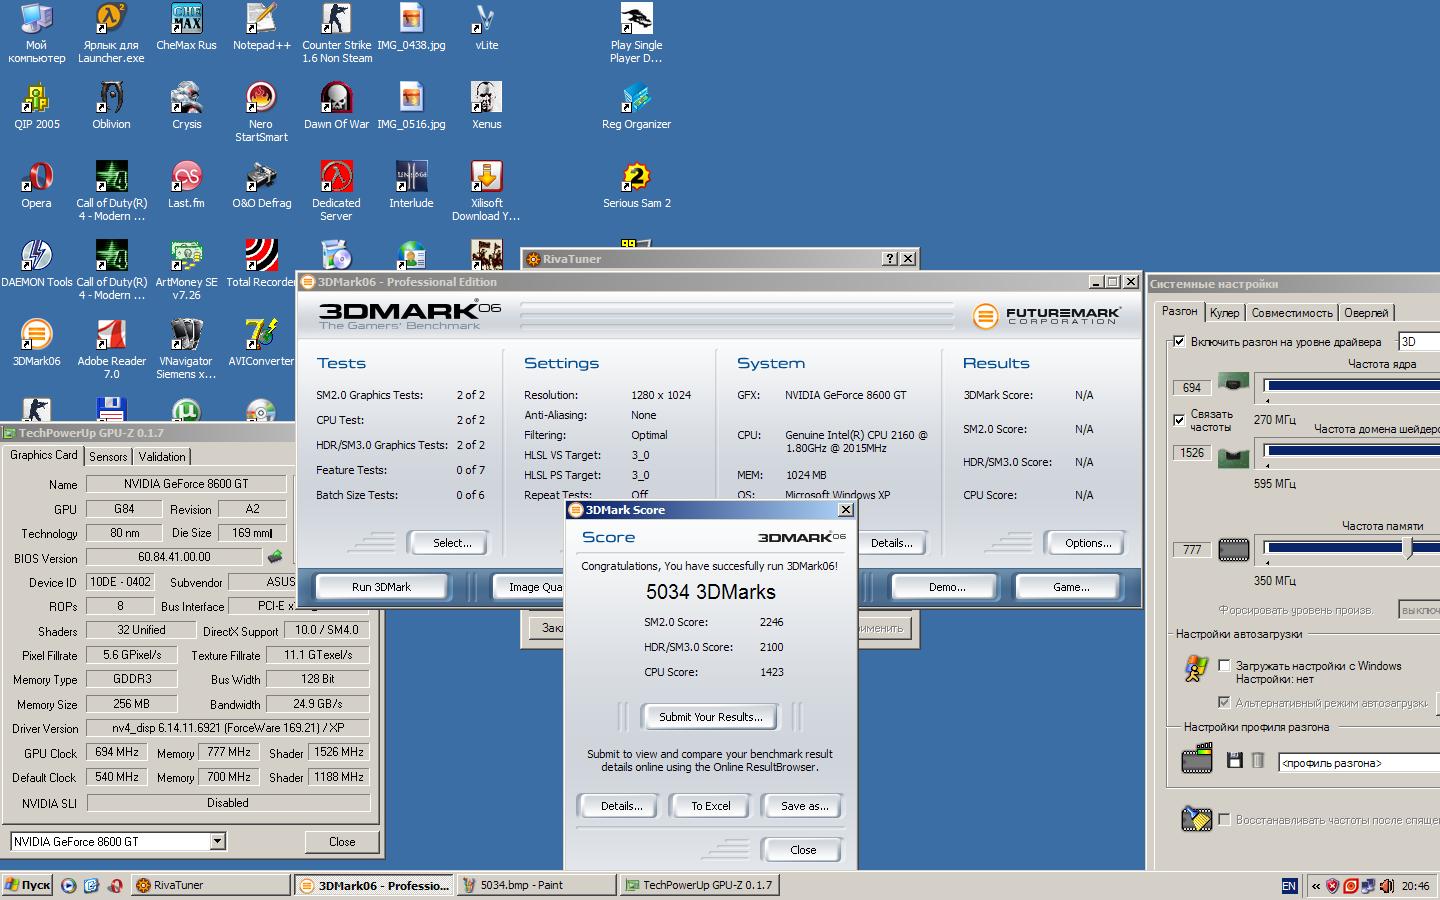Click the Demo... button in 3DMark06
This screenshot has height=900, width=1440.
pos(947,587)
